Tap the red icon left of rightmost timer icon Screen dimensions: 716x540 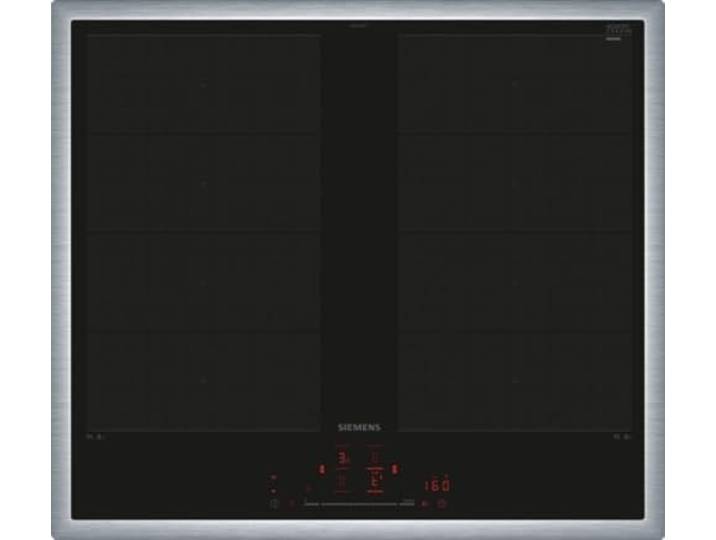click(425, 504)
